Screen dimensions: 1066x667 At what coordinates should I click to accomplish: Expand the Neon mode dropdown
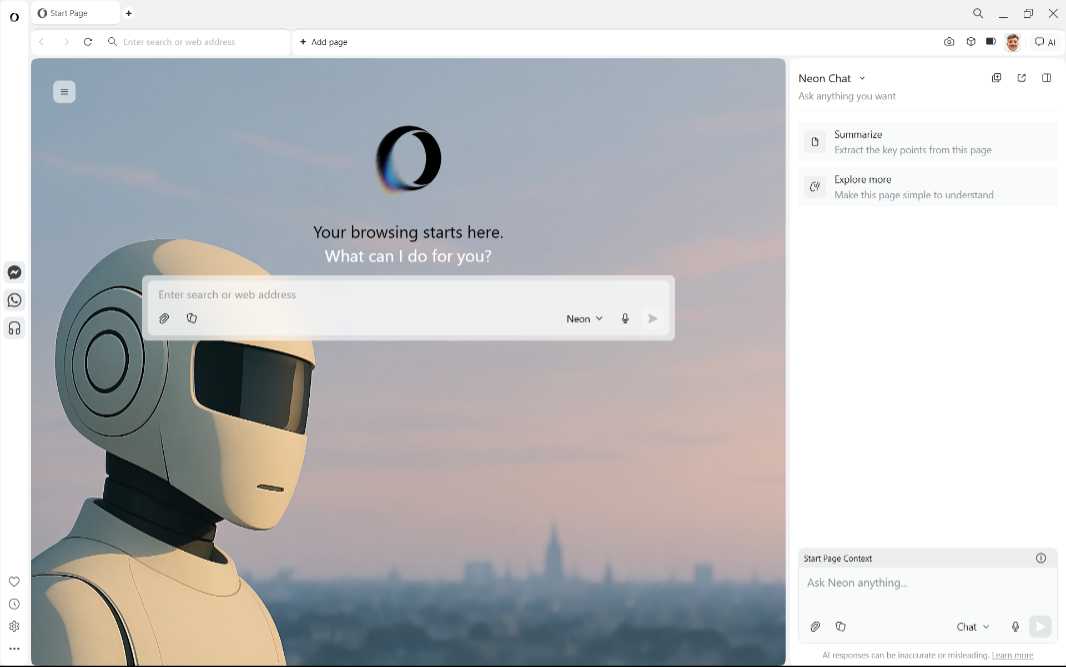(x=585, y=318)
